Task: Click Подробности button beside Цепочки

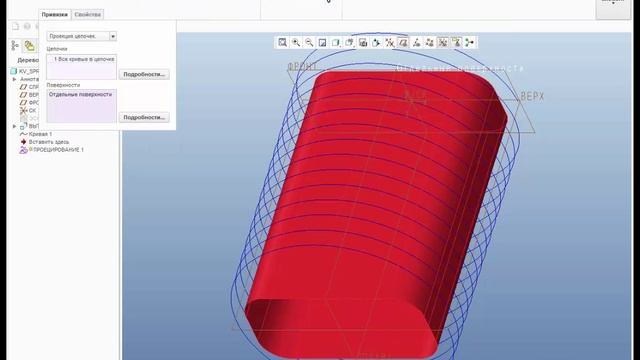Action: [144, 74]
